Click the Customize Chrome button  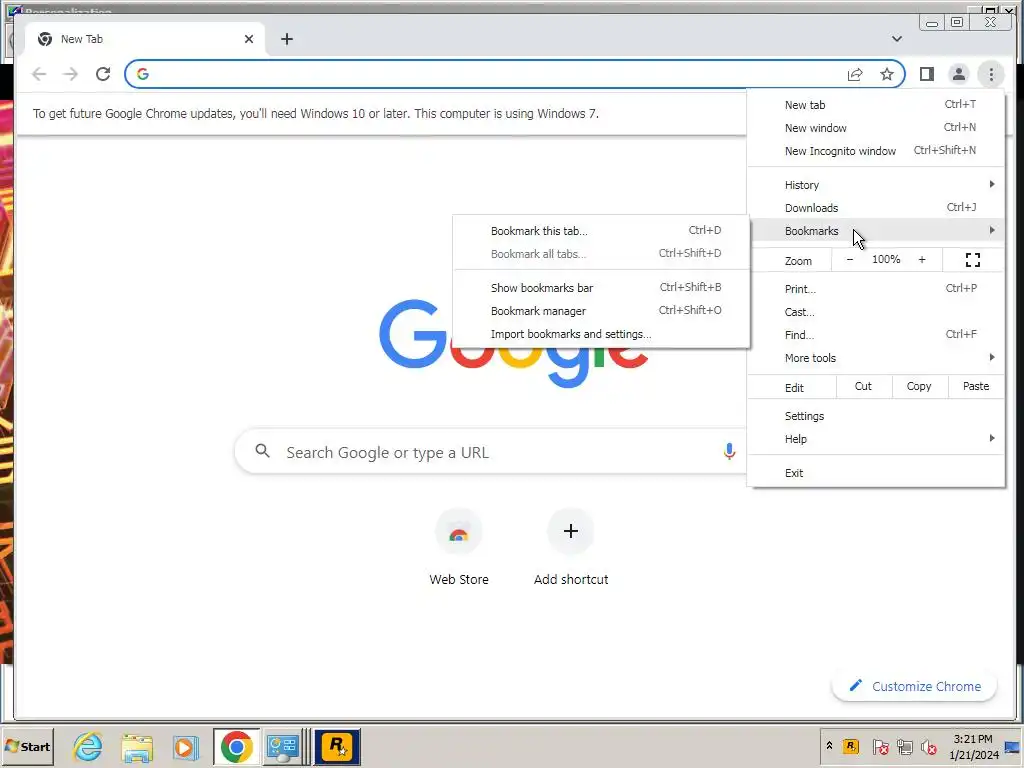(x=914, y=686)
